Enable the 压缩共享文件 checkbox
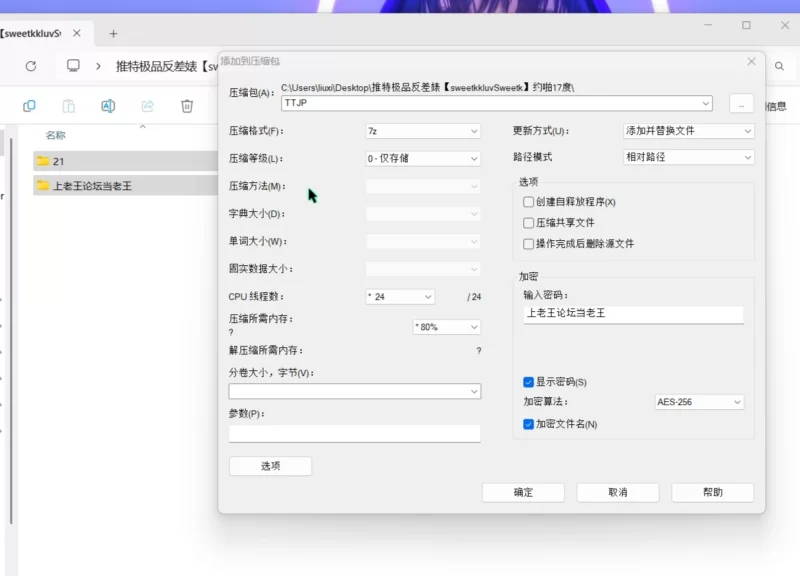800x576 pixels. point(529,223)
